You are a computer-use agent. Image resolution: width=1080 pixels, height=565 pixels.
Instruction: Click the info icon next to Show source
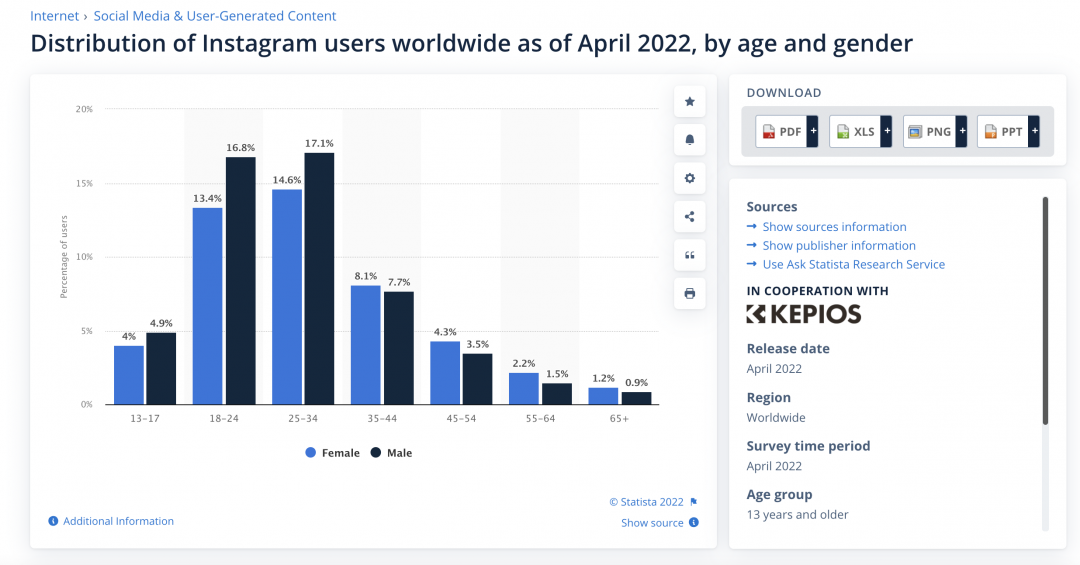coord(694,522)
